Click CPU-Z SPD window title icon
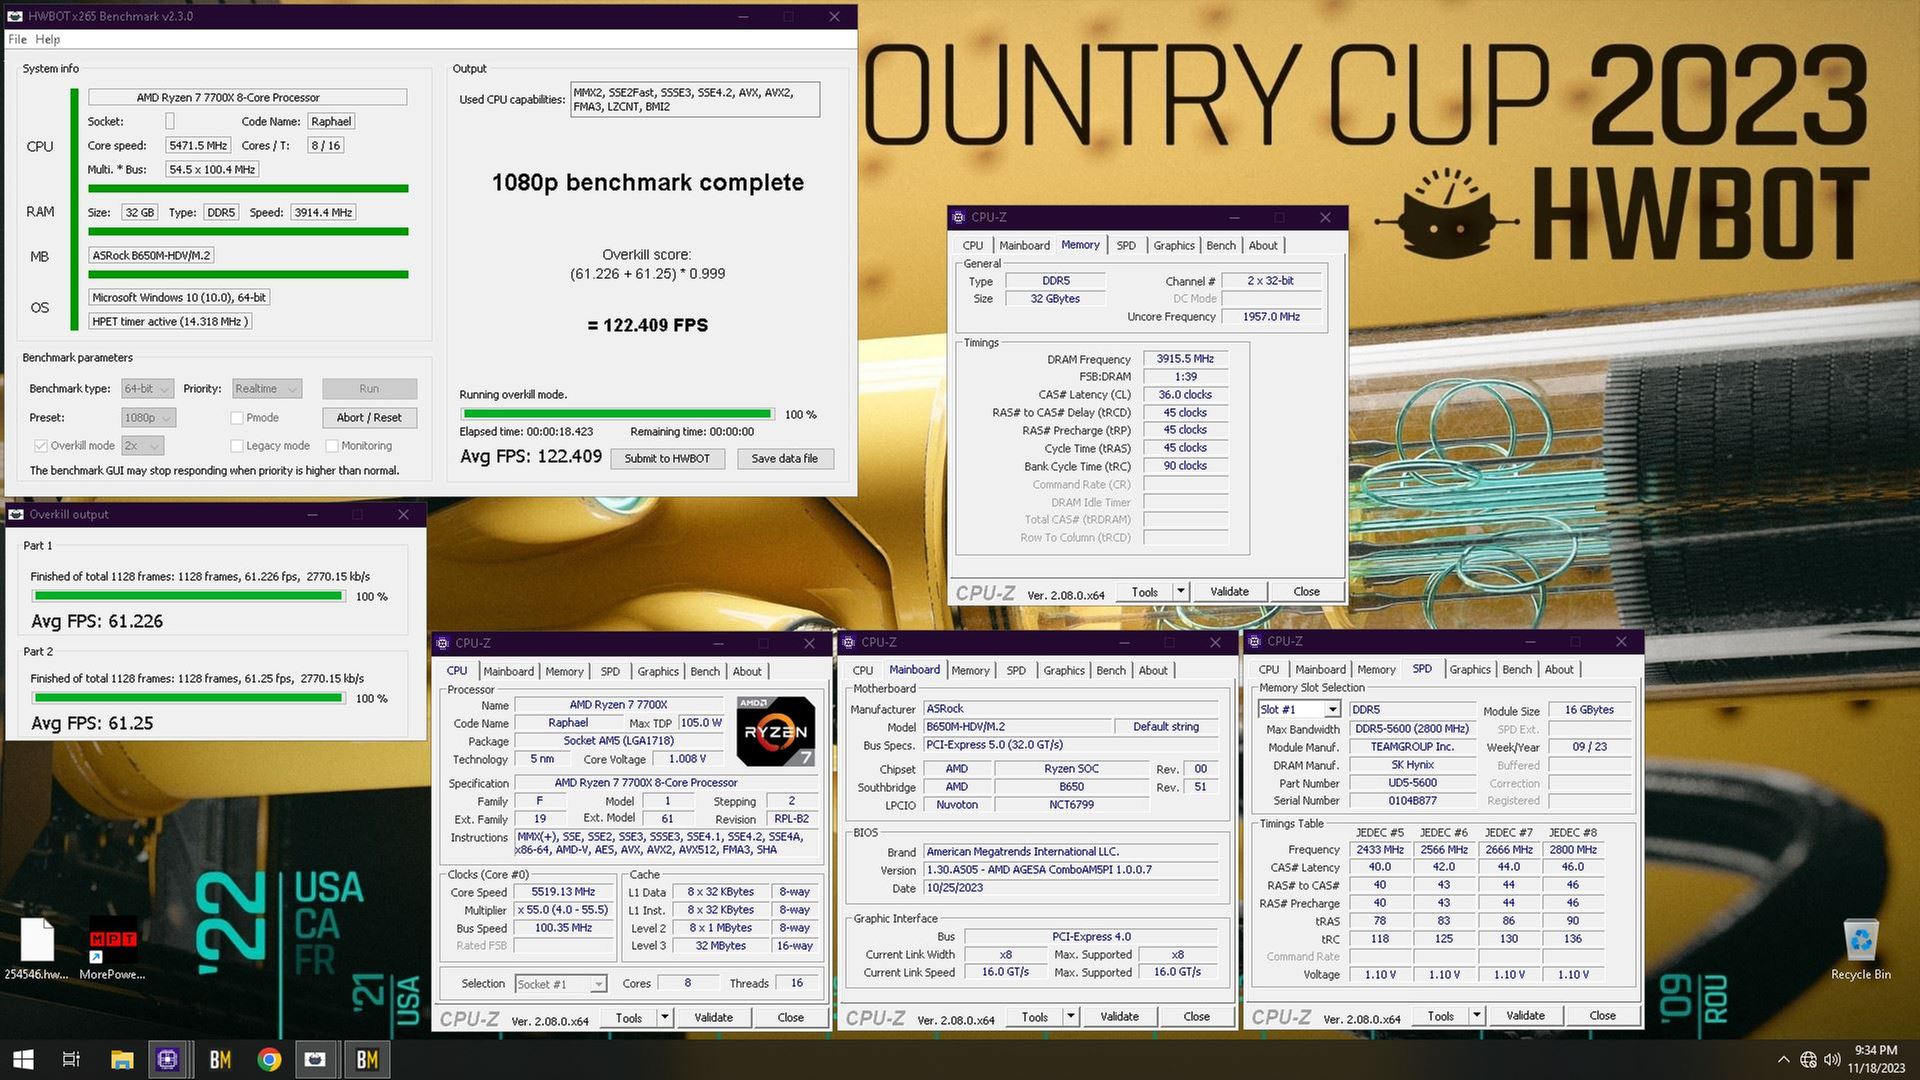The height and width of the screenshot is (1080, 1920). click(1254, 641)
